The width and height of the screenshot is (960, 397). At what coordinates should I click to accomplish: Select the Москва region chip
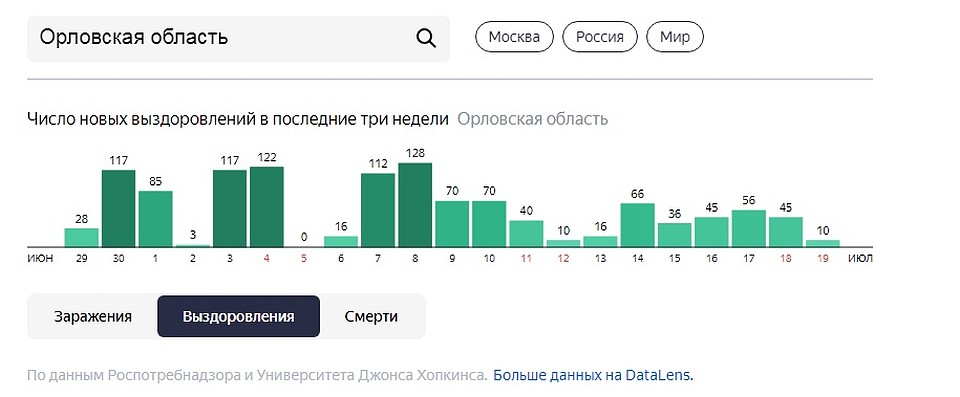pos(514,37)
